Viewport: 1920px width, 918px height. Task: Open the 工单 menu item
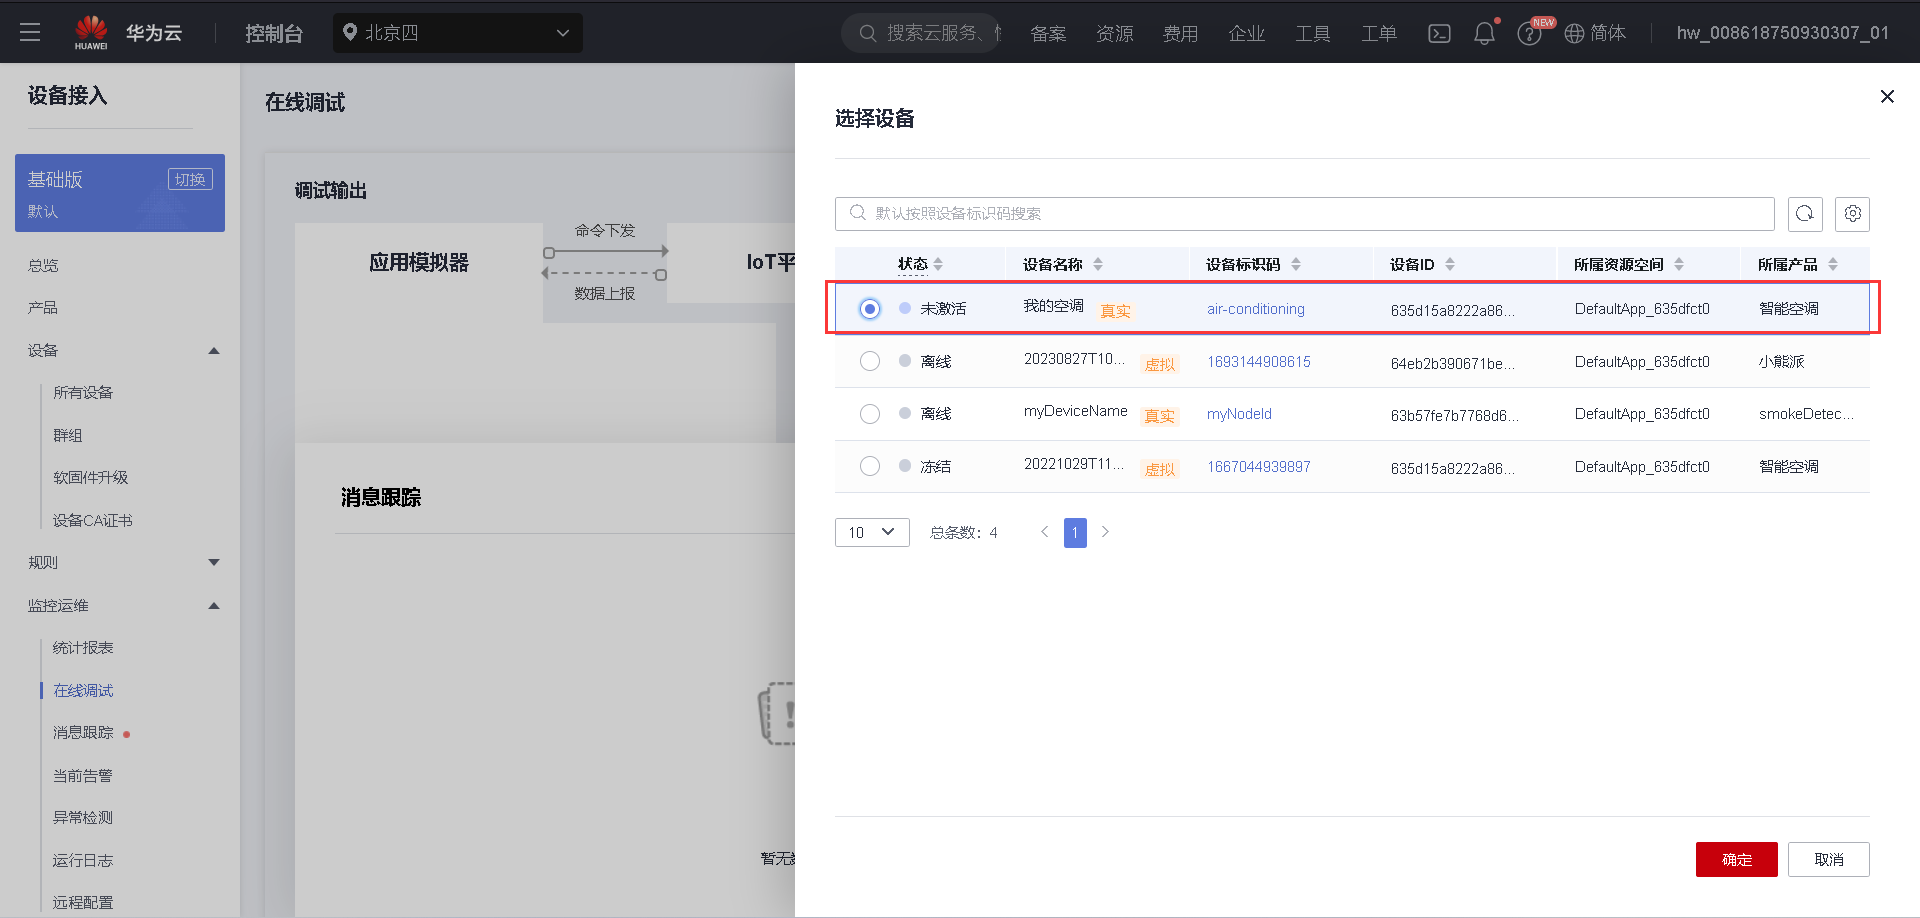click(x=1378, y=32)
